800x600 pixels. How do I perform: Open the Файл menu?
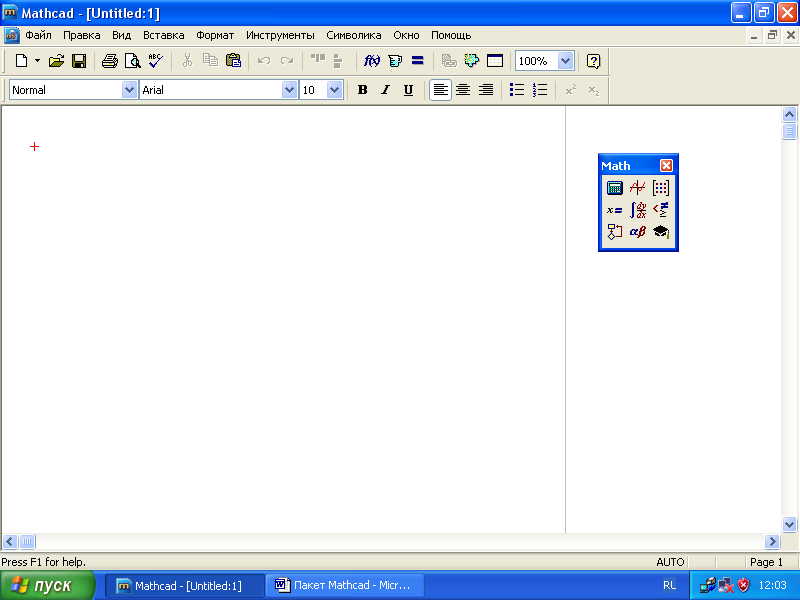coord(38,35)
